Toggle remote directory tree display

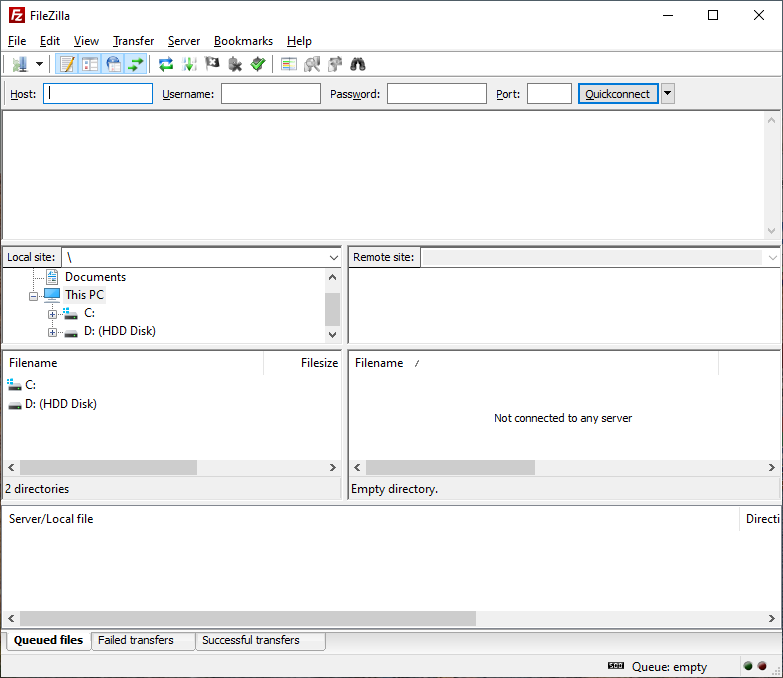pyautogui.click(x=113, y=64)
